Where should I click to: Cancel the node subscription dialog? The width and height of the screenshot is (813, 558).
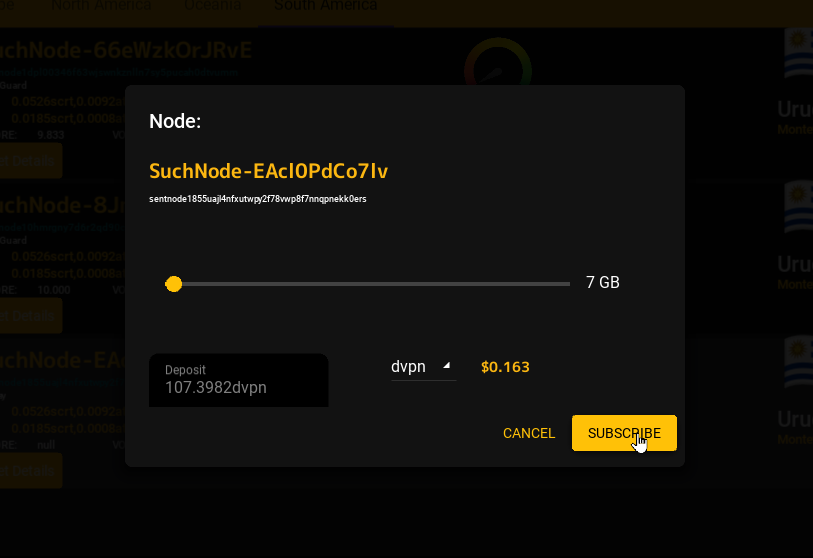[x=529, y=433]
